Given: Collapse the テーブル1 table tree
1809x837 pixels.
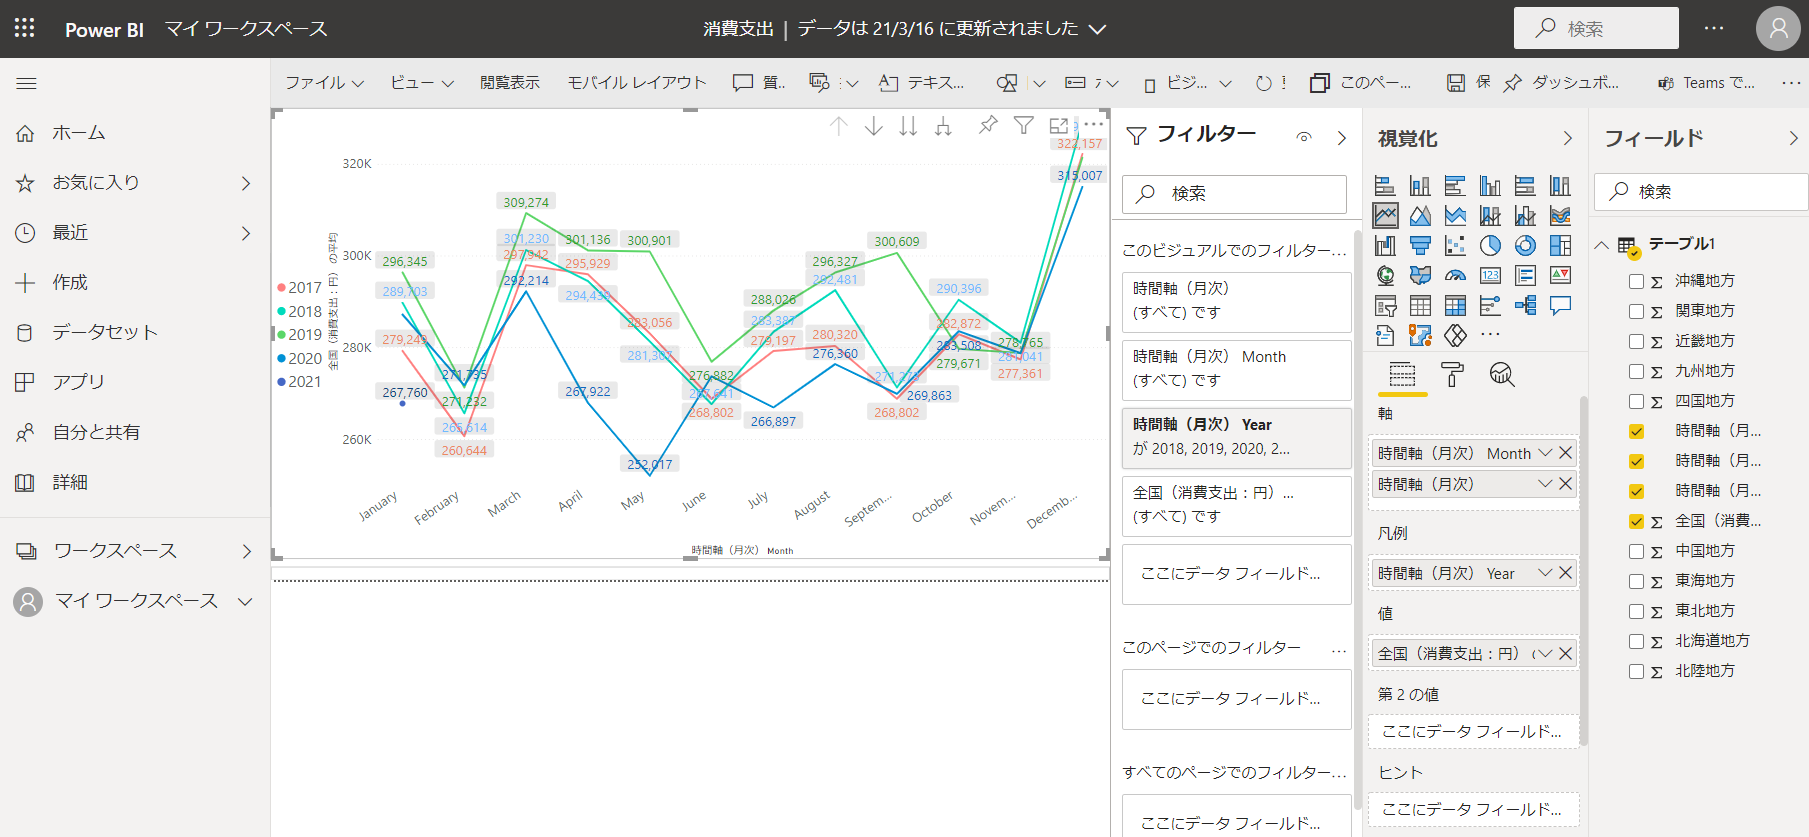Looking at the screenshot, I should (1602, 244).
